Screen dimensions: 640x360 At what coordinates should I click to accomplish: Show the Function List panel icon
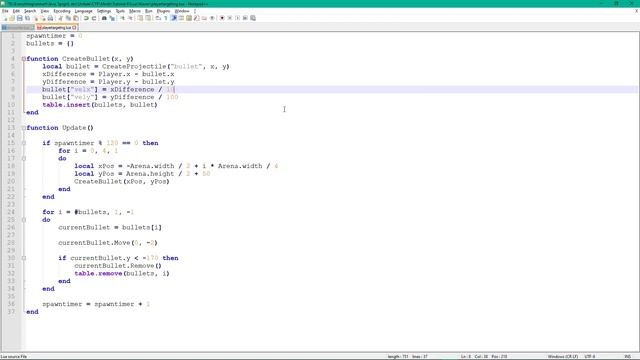click(x=197, y=18)
